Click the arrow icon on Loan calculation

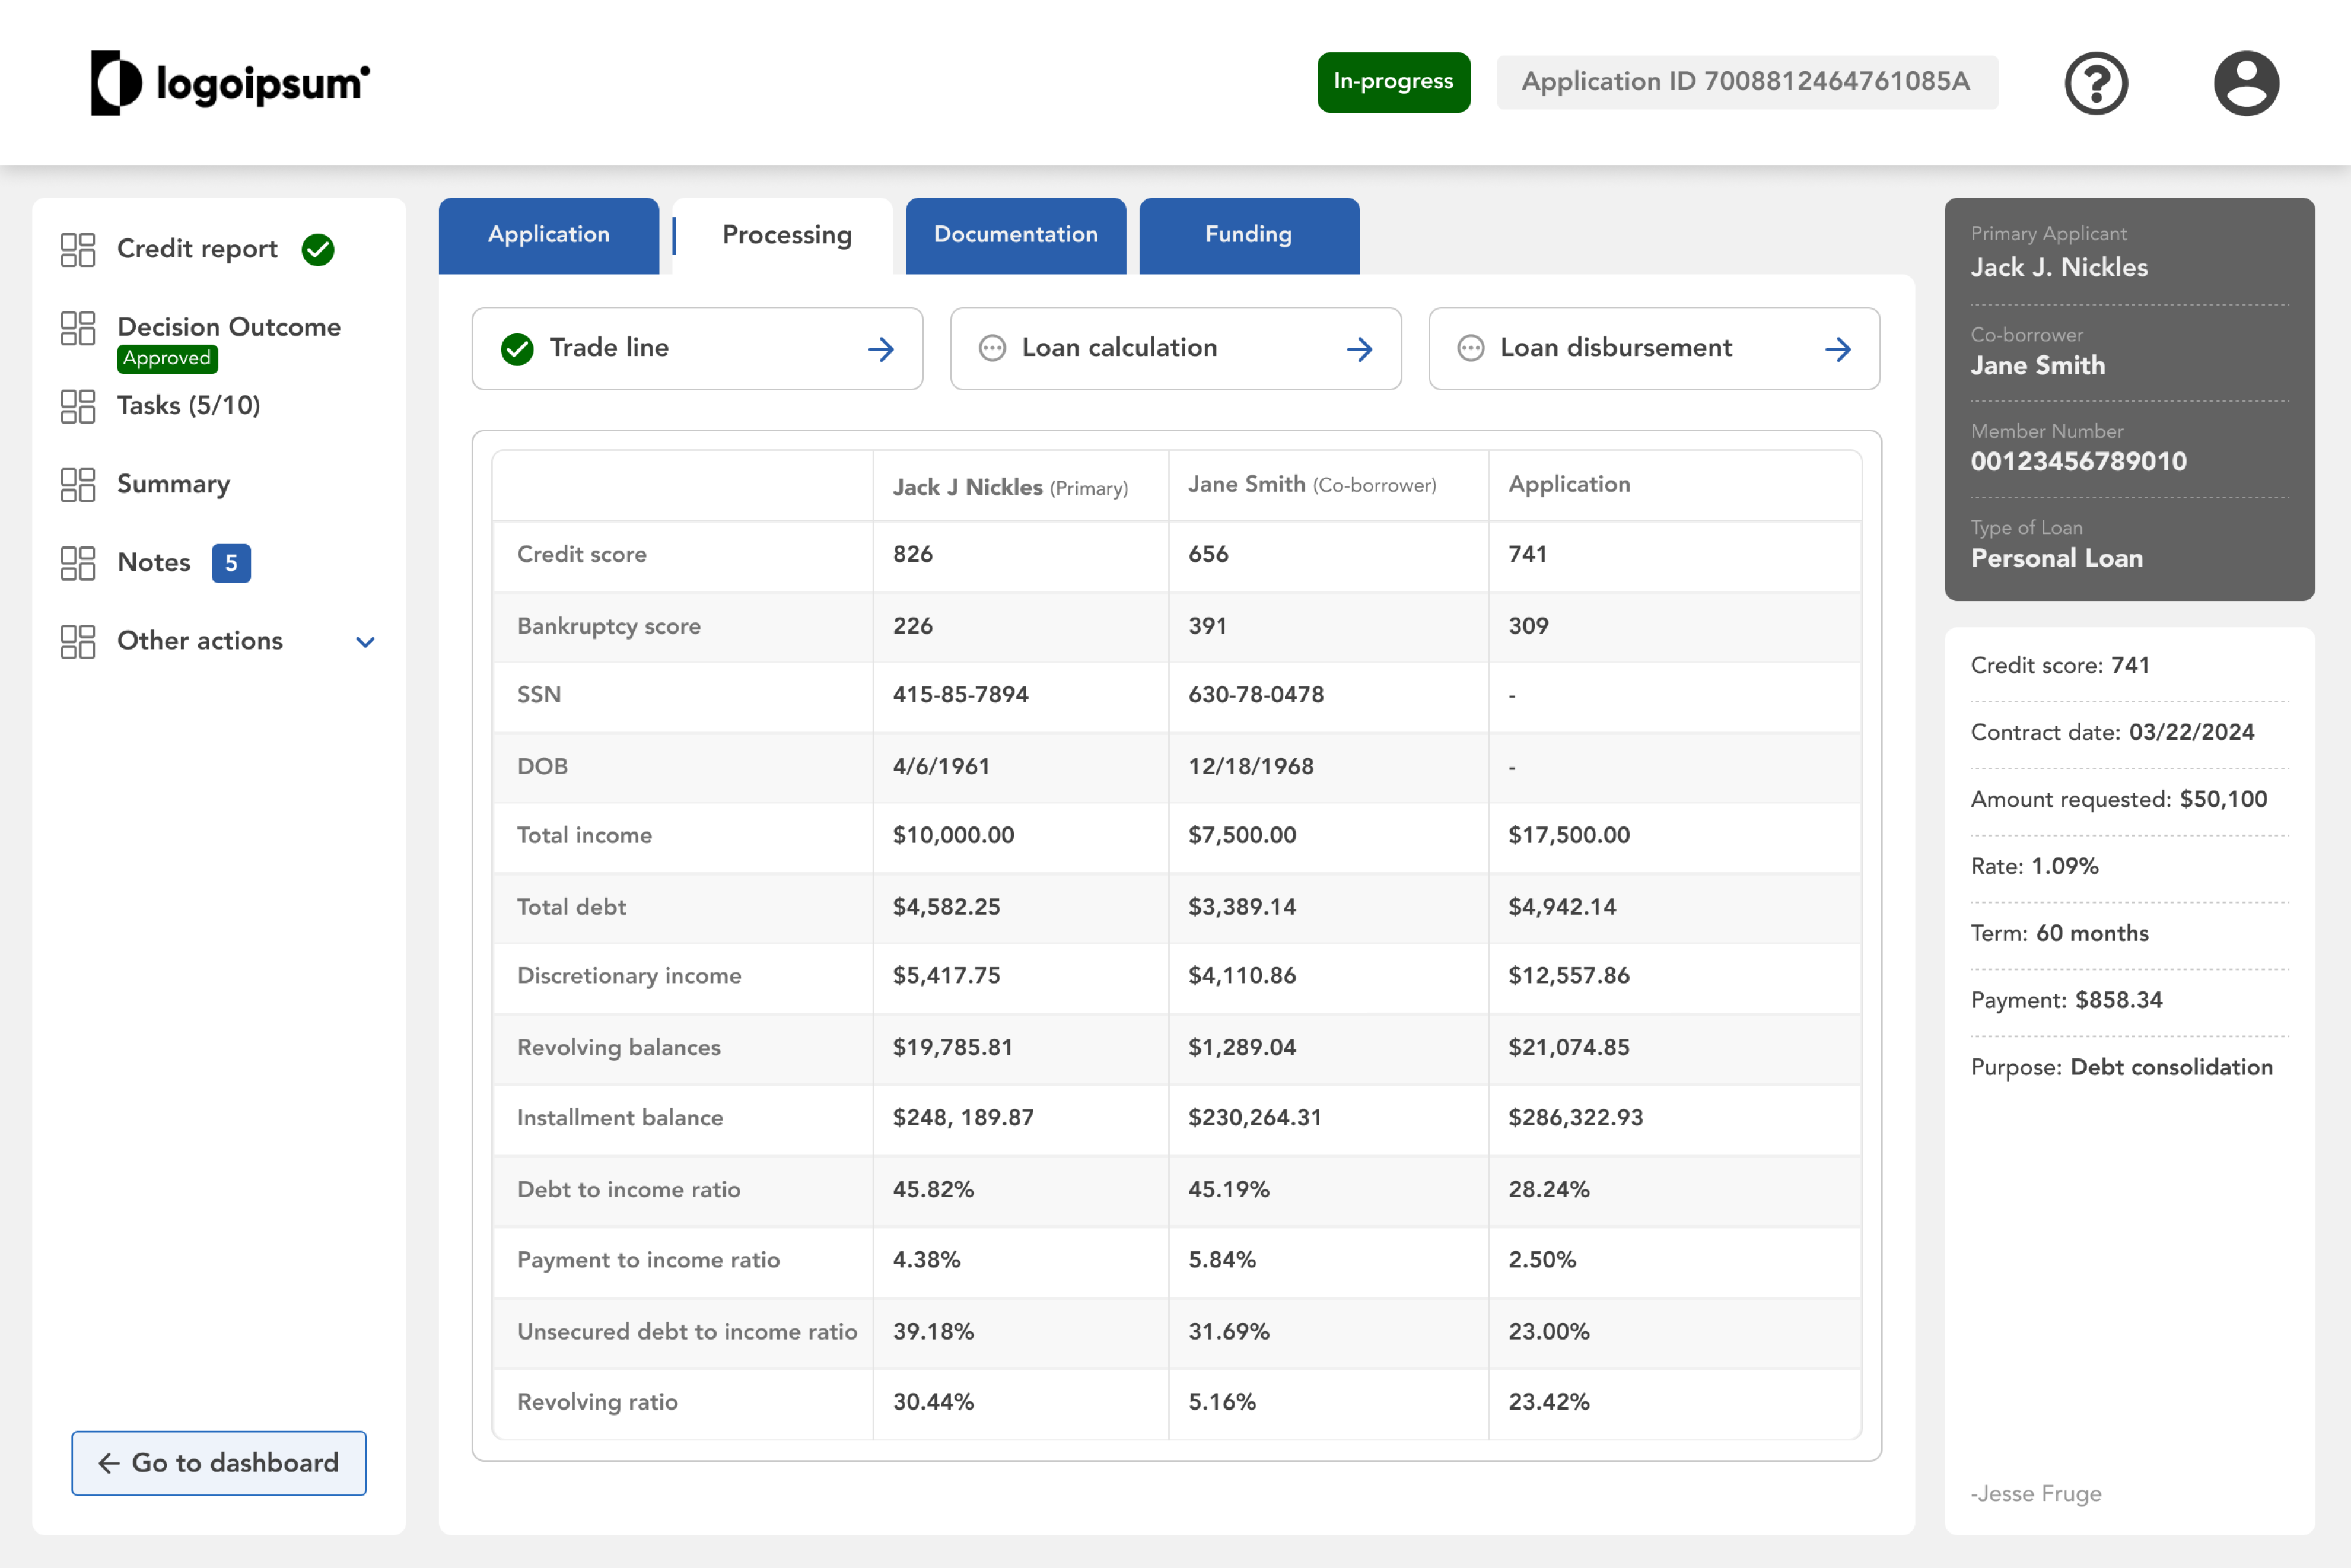click(1359, 349)
